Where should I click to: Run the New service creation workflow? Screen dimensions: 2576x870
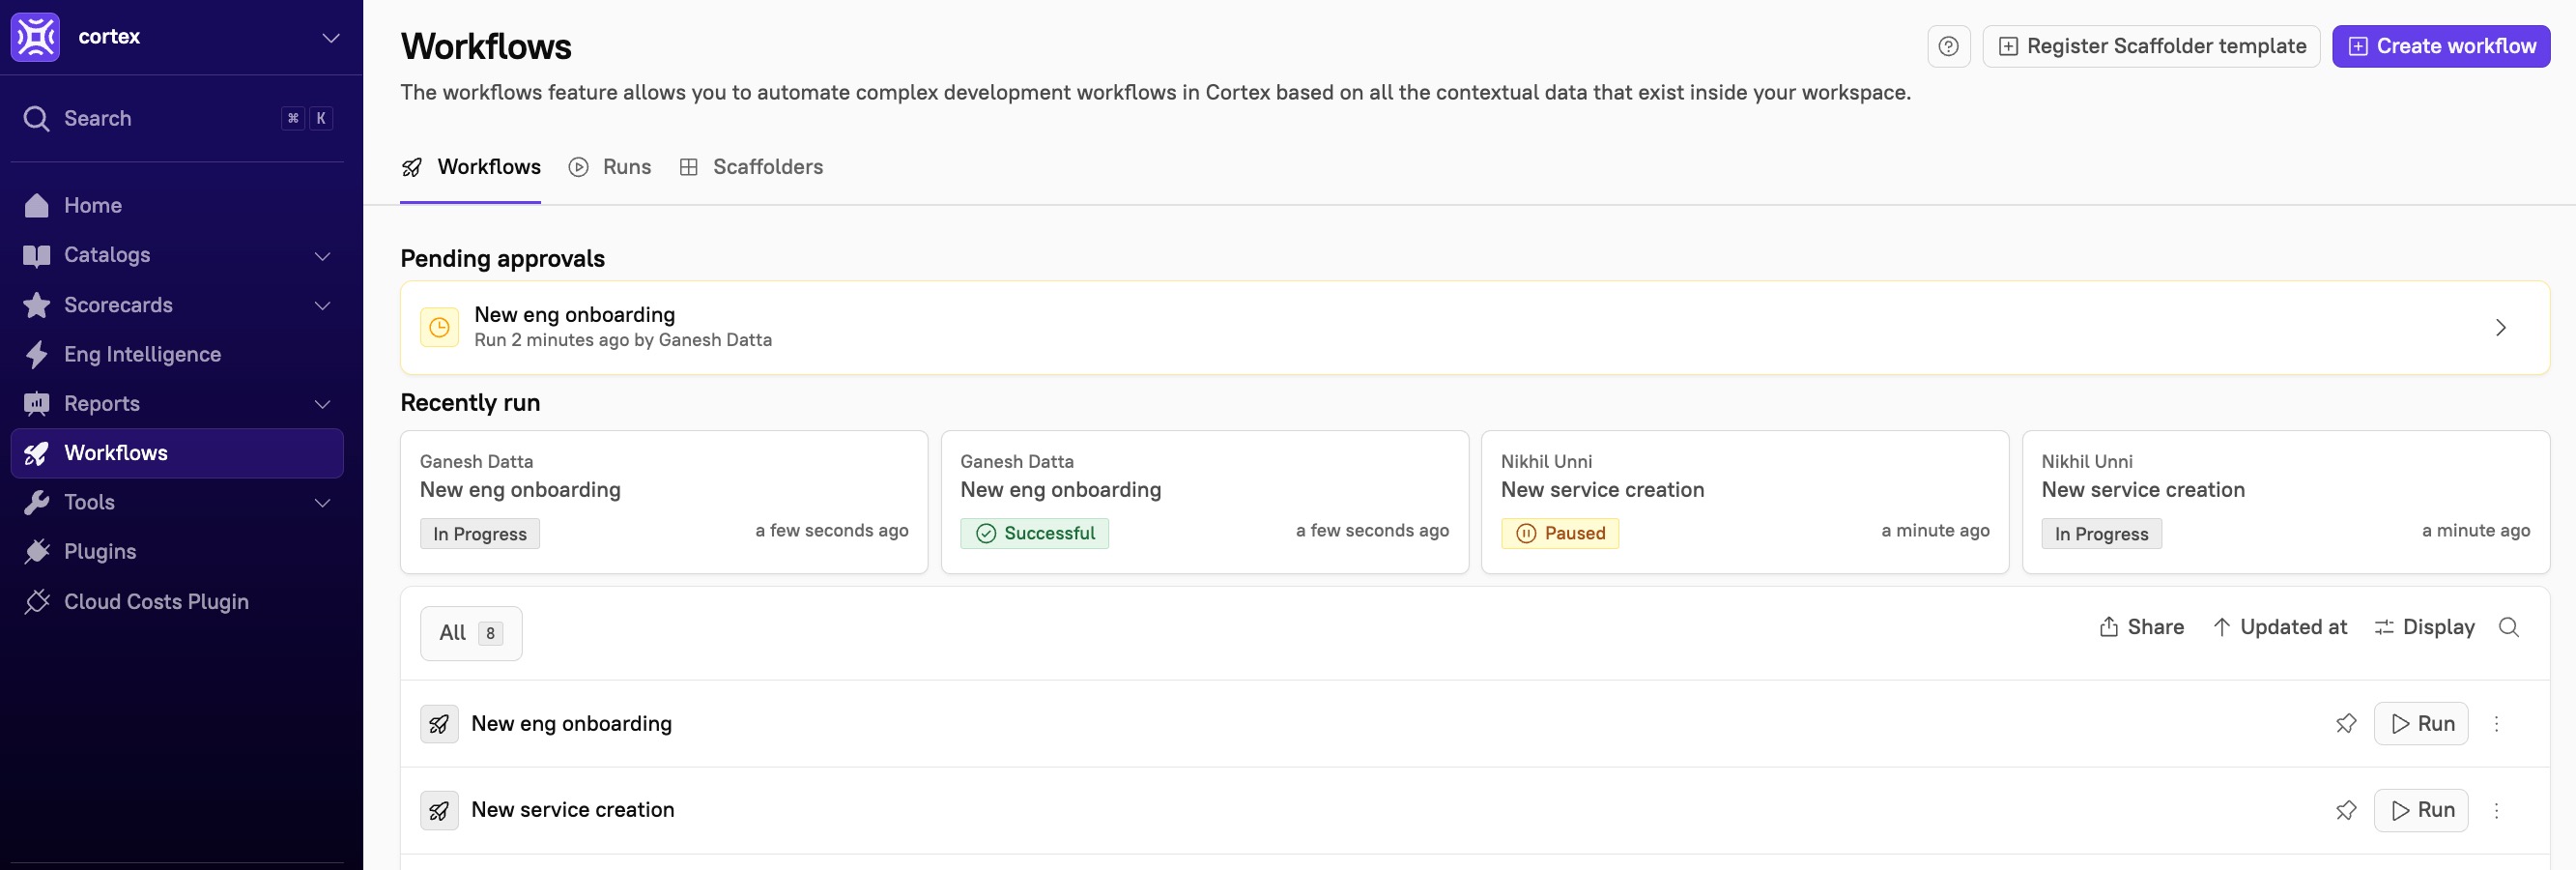point(2420,810)
